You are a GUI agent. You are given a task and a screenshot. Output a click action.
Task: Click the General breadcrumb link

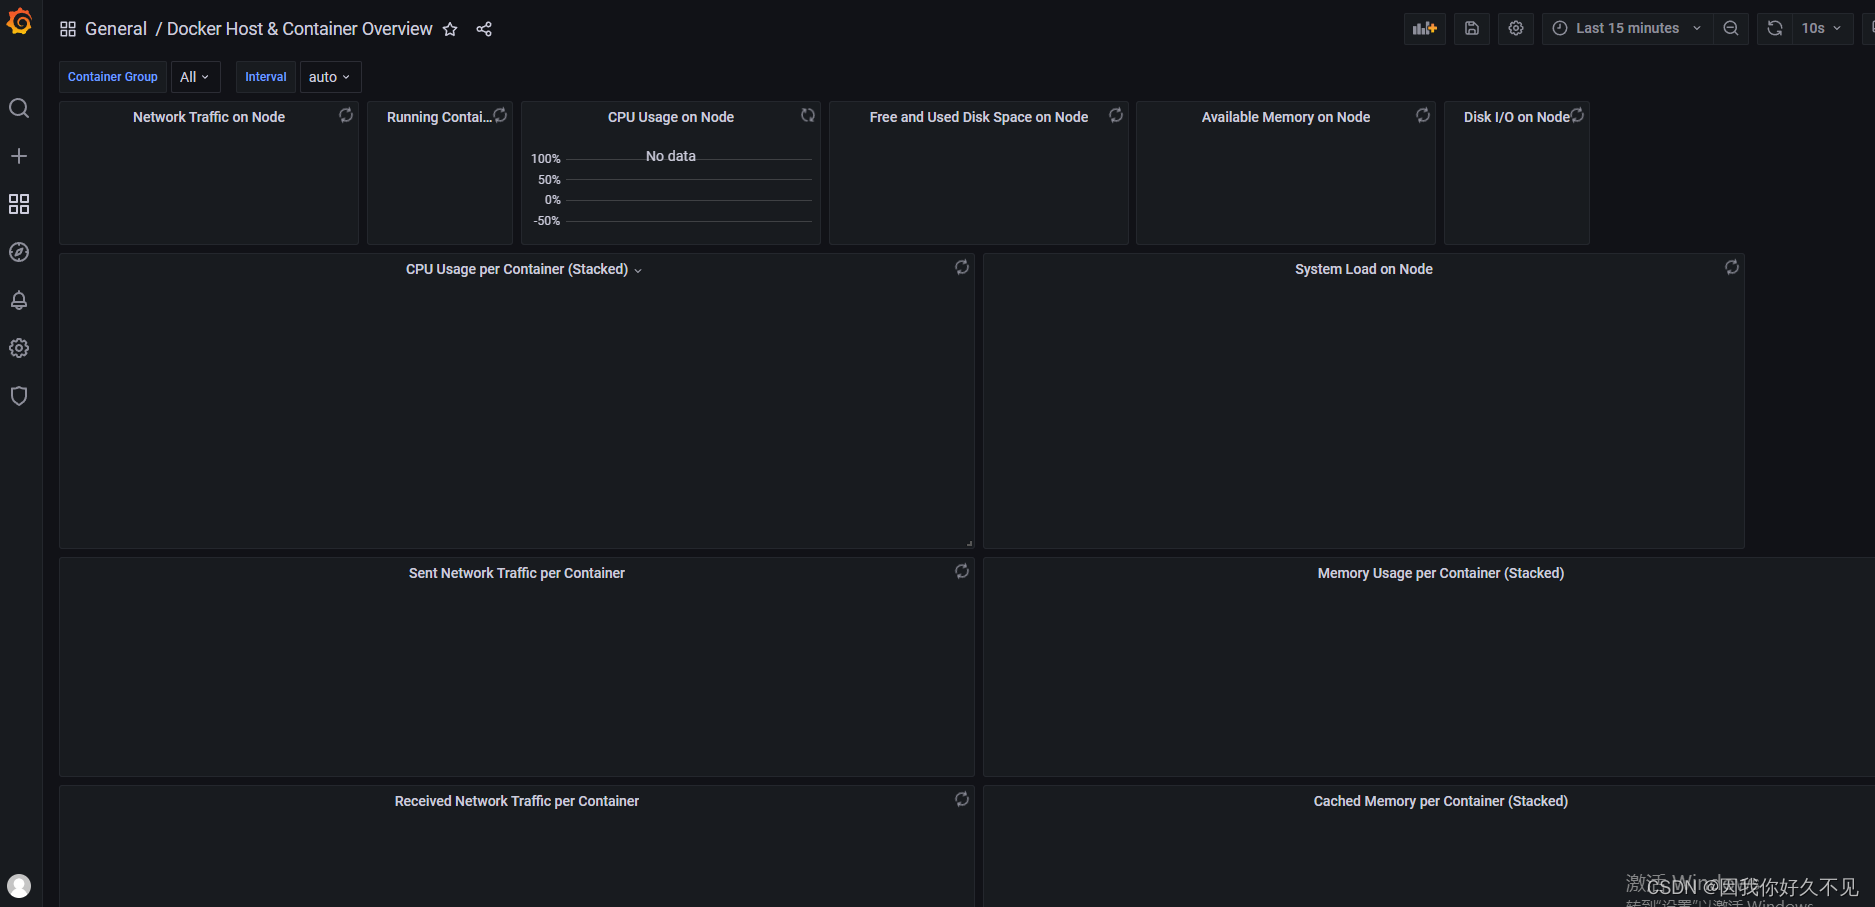coord(116,29)
